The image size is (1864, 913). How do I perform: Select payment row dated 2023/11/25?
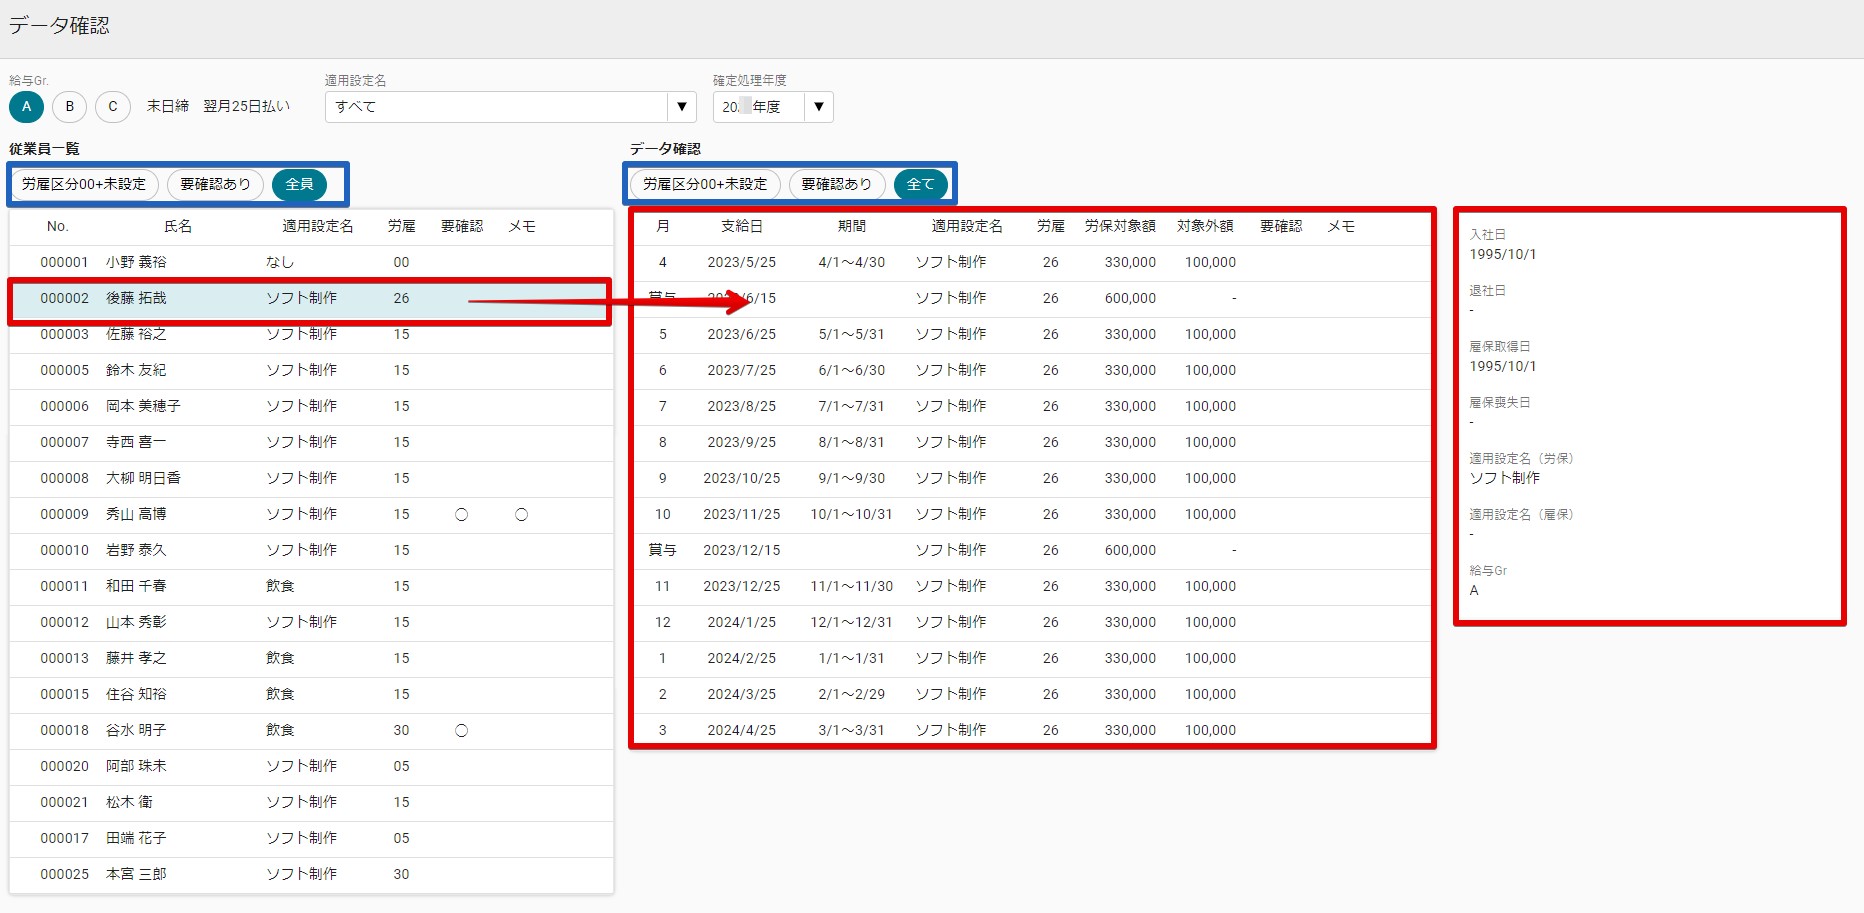pyautogui.click(x=1032, y=514)
